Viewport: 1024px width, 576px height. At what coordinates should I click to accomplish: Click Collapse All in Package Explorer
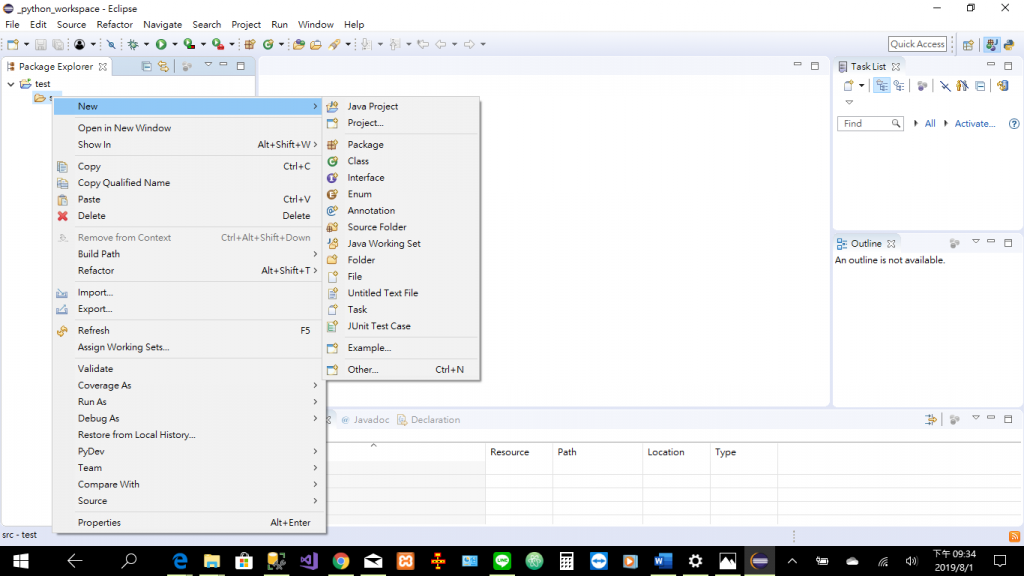(x=146, y=66)
